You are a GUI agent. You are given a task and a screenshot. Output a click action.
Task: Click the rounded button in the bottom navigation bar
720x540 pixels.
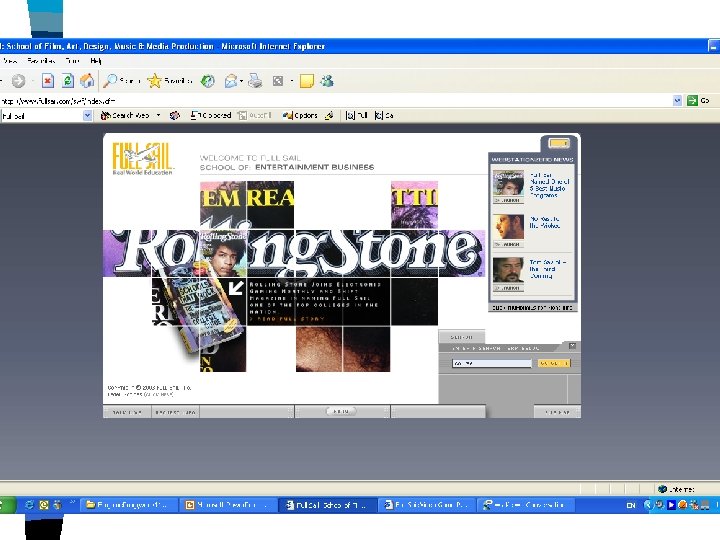pyautogui.click(x=341, y=411)
